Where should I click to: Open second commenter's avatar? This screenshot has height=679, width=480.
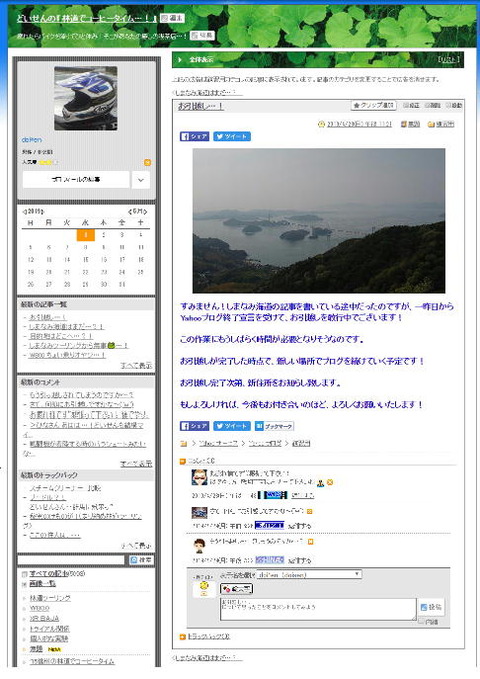(199, 513)
